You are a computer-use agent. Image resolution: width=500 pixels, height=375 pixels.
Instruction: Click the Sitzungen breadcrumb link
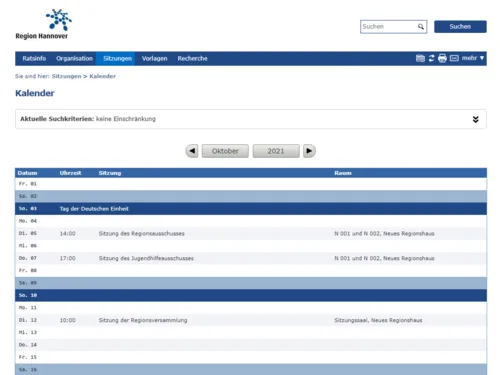pos(66,76)
